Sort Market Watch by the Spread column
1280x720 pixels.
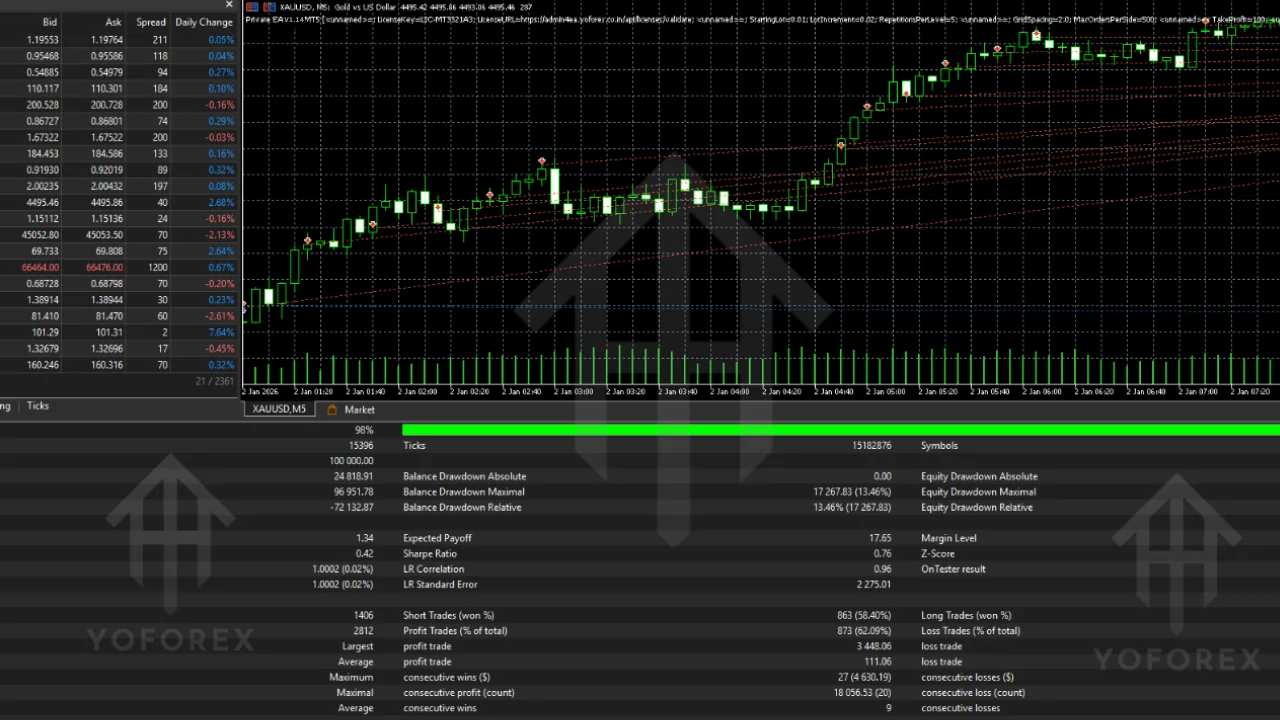point(151,22)
